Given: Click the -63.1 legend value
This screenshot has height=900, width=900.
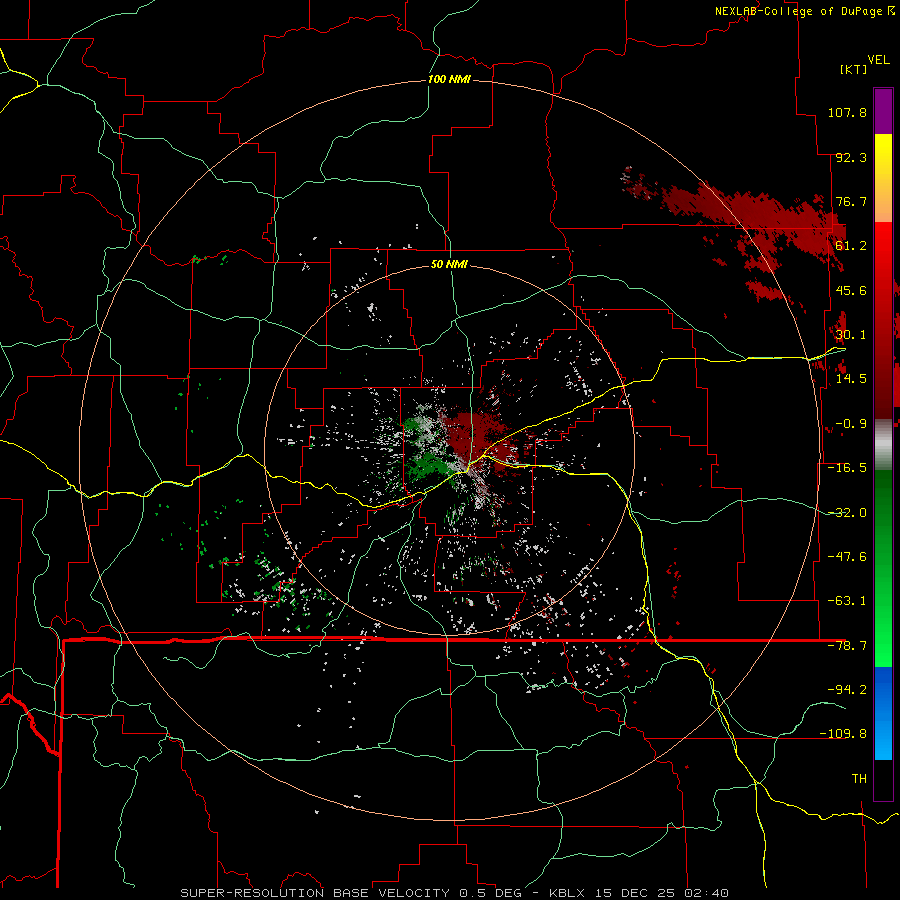Looking at the screenshot, I should pyautogui.click(x=847, y=601).
